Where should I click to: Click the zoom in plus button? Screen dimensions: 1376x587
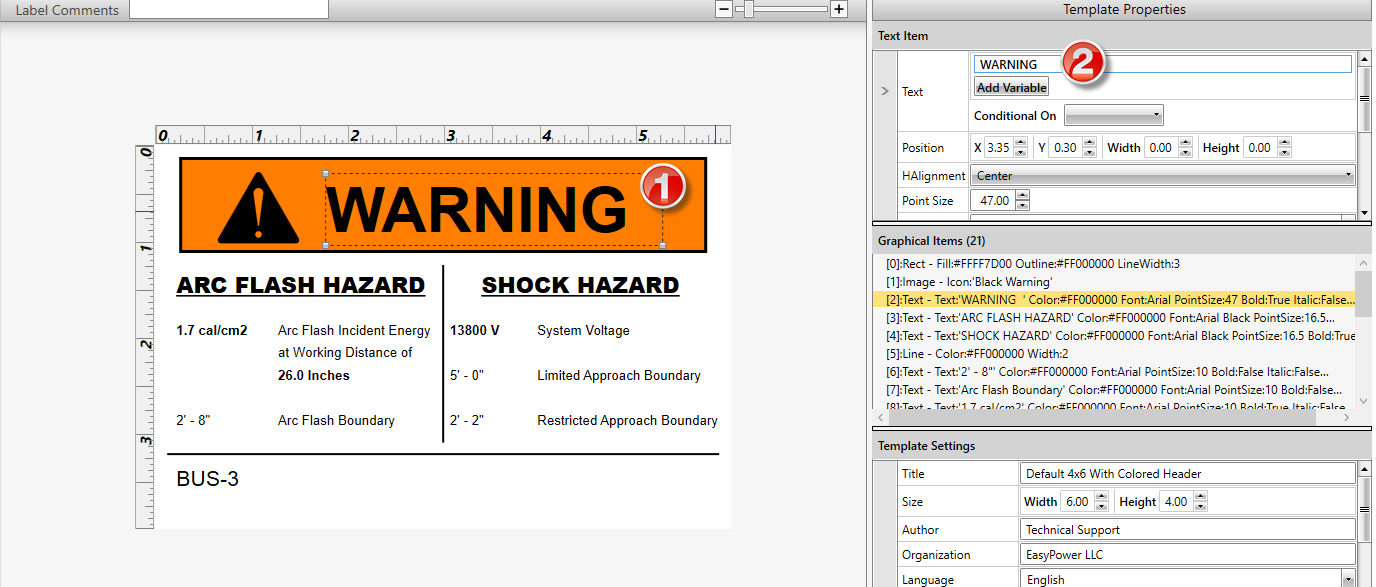coord(839,9)
